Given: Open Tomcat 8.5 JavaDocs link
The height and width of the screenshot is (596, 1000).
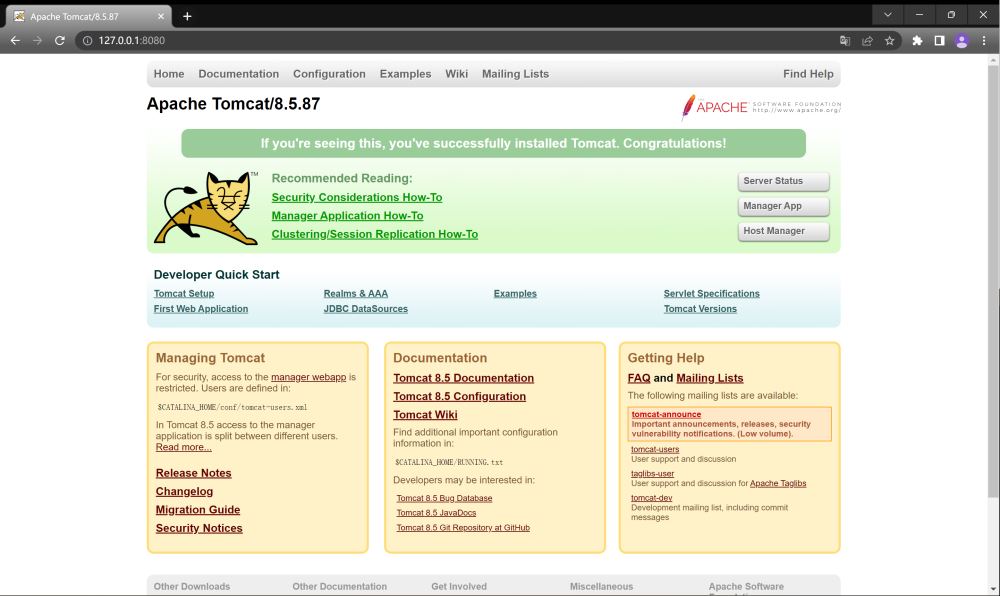Looking at the screenshot, I should tap(436, 513).
